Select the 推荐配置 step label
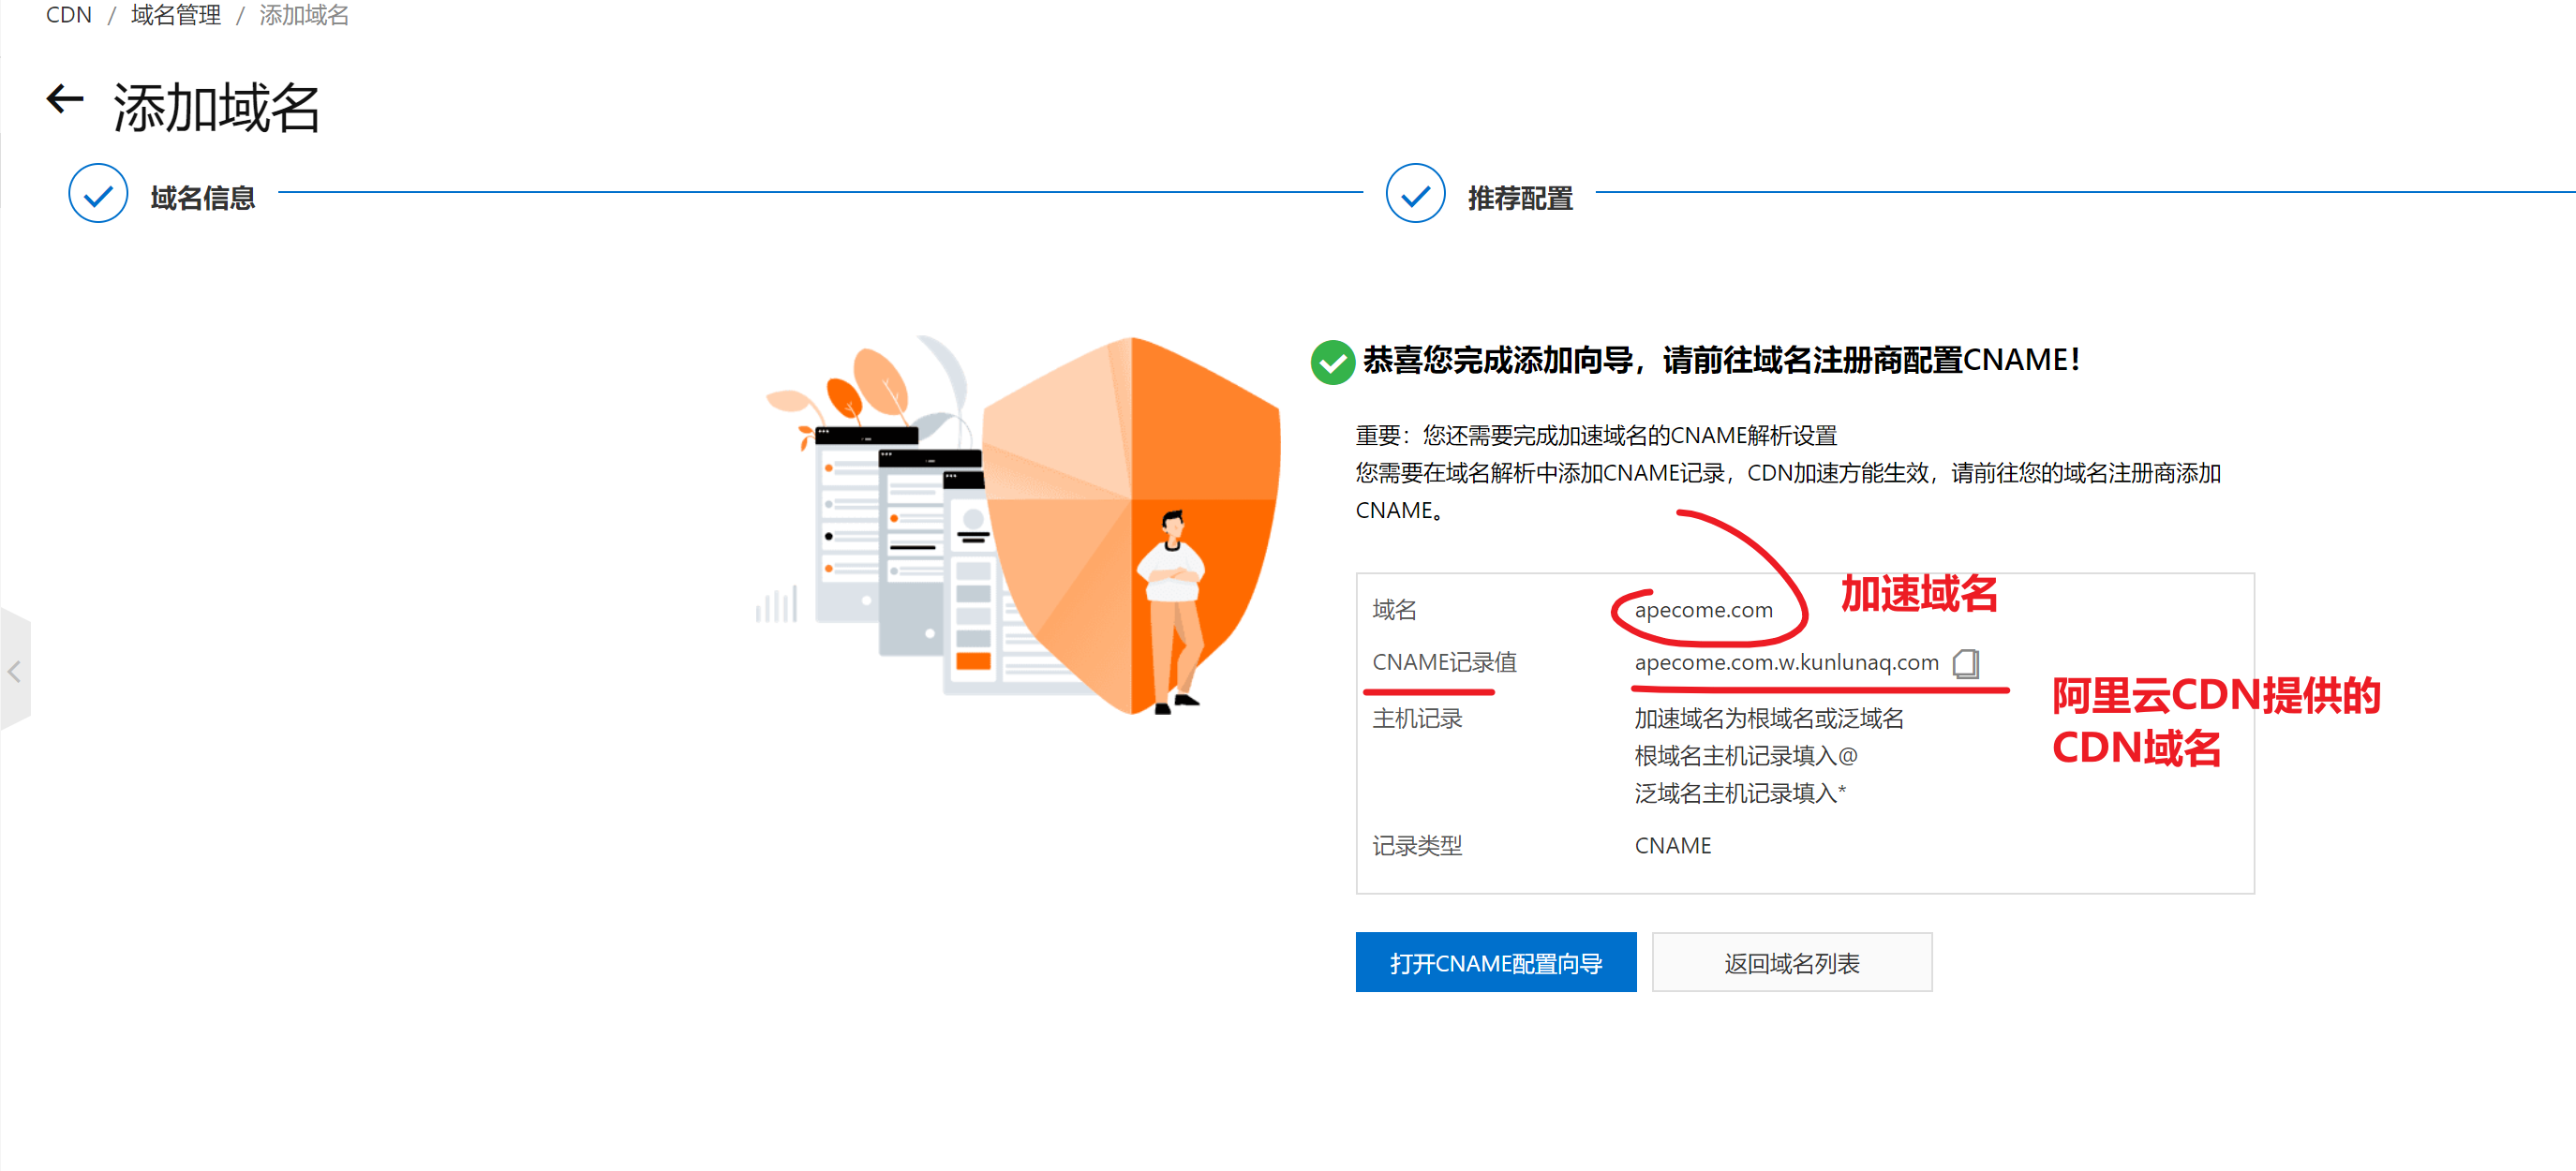Image resolution: width=2576 pixels, height=1171 pixels. pos(1520,198)
